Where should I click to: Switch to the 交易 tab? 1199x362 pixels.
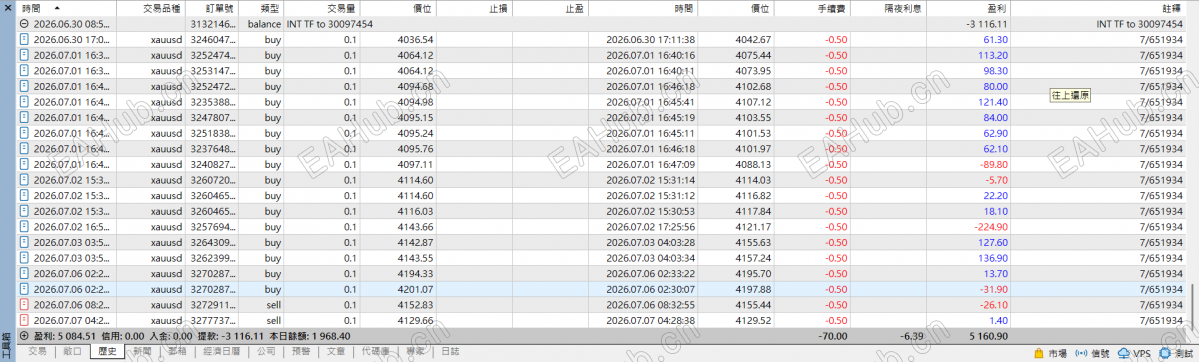[x=37, y=352]
